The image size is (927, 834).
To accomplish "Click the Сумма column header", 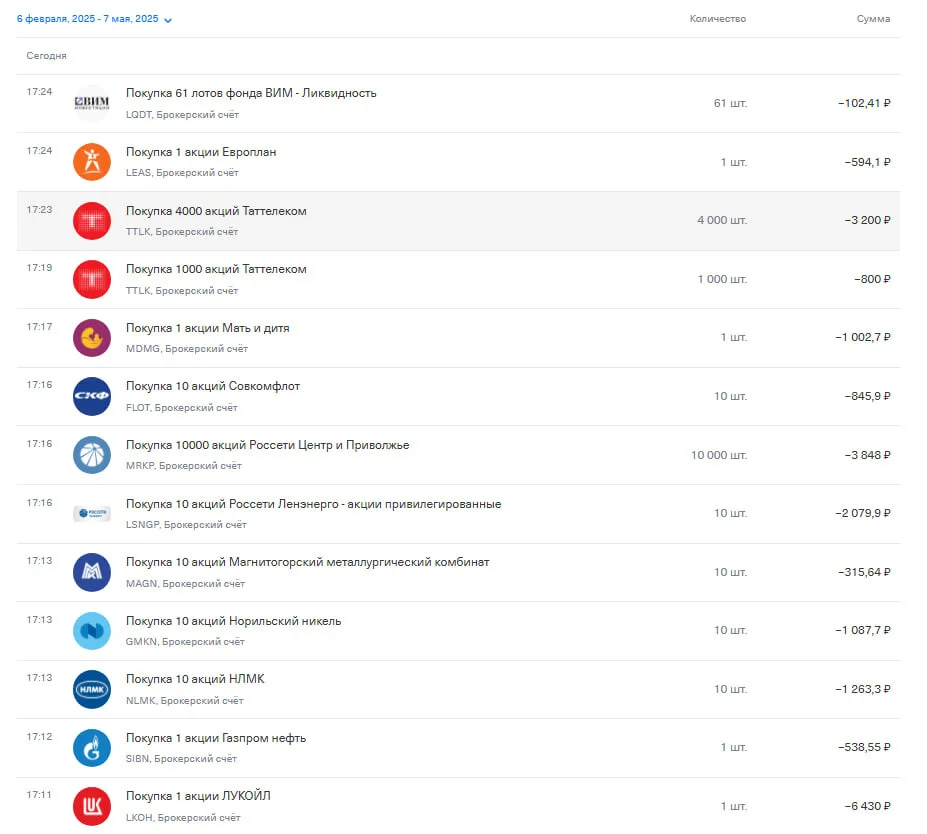I will (873, 19).
